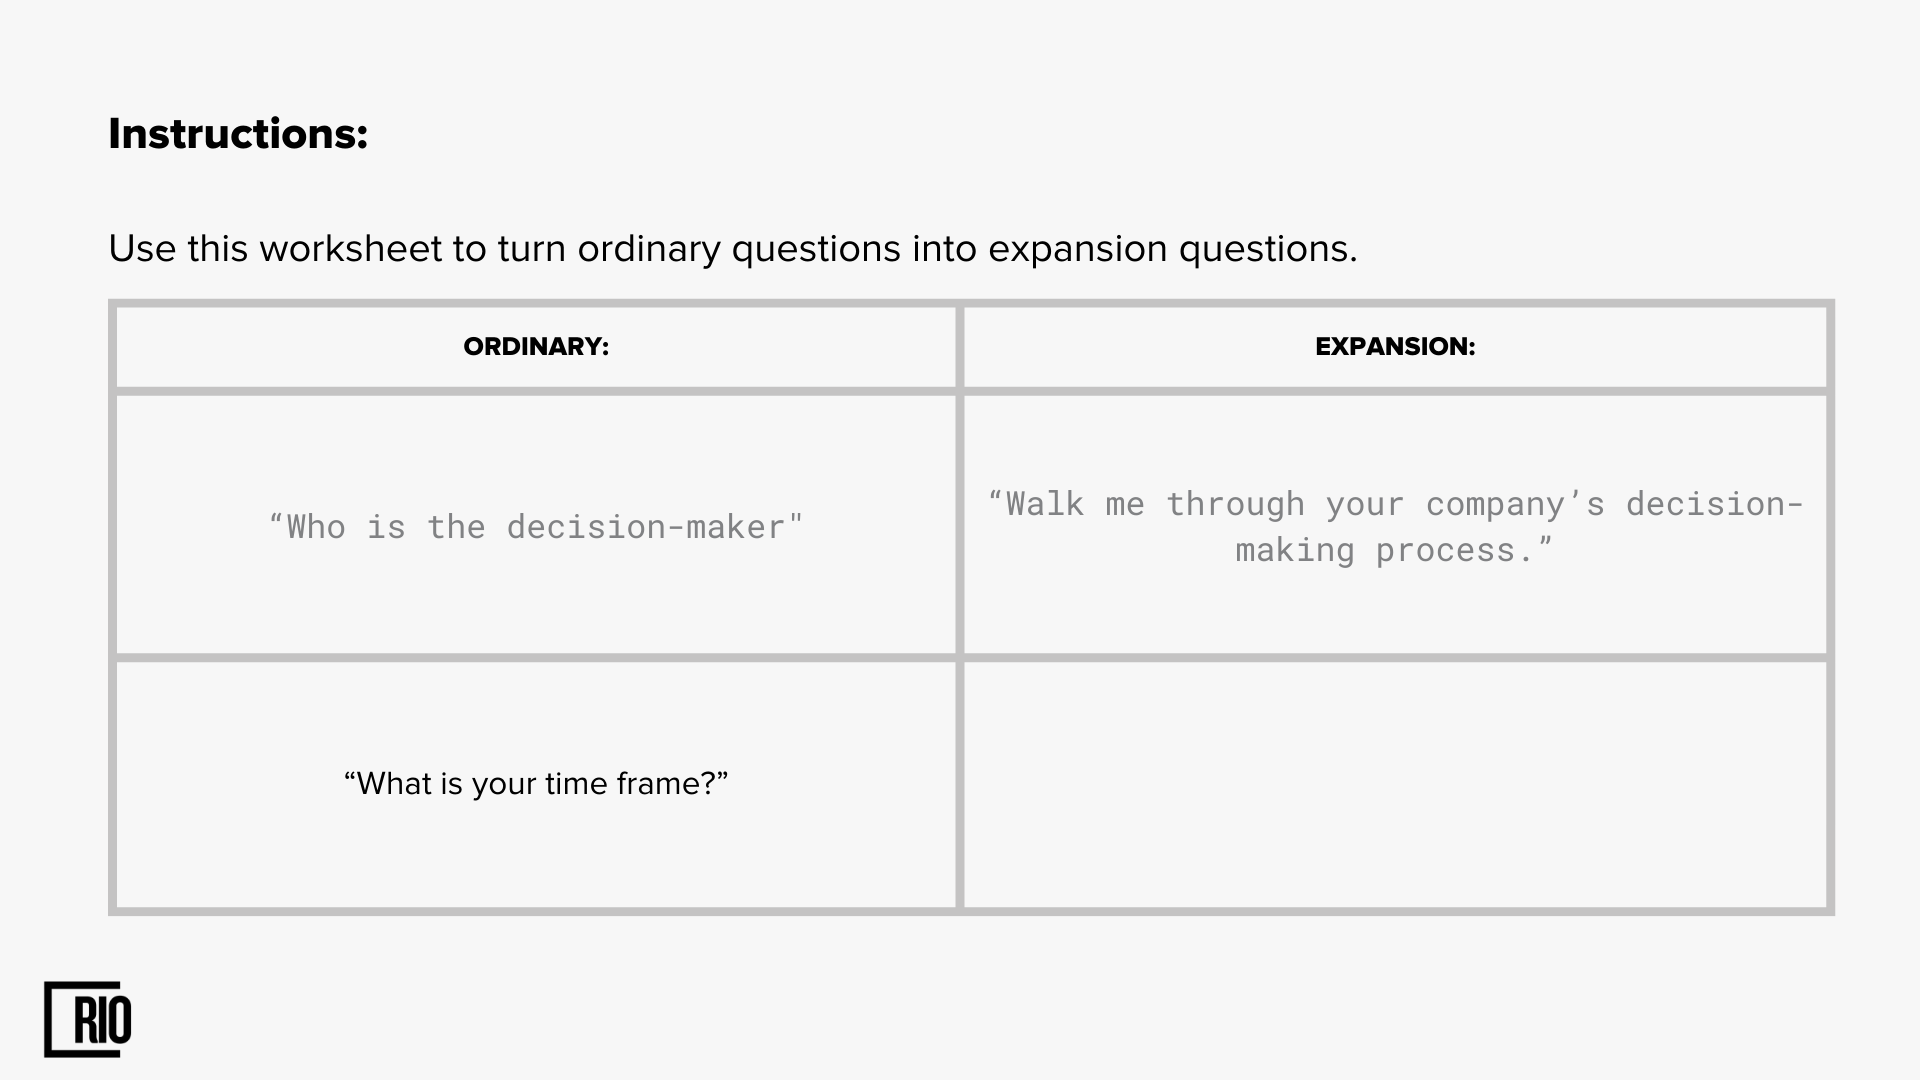Viewport: 1920px width, 1080px height.
Task: Select the EXPANSION column header
Action: pos(1395,346)
